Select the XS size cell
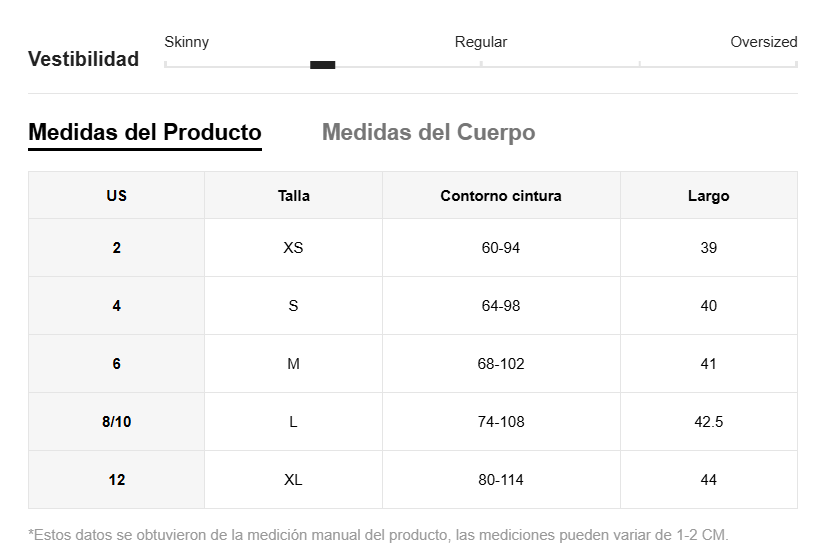Image resolution: width=822 pixels, height=560 pixels. (x=293, y=248)
